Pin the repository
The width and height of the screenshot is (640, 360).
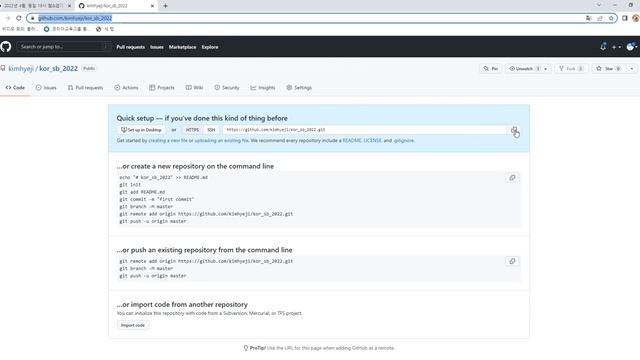click(491, 69)
